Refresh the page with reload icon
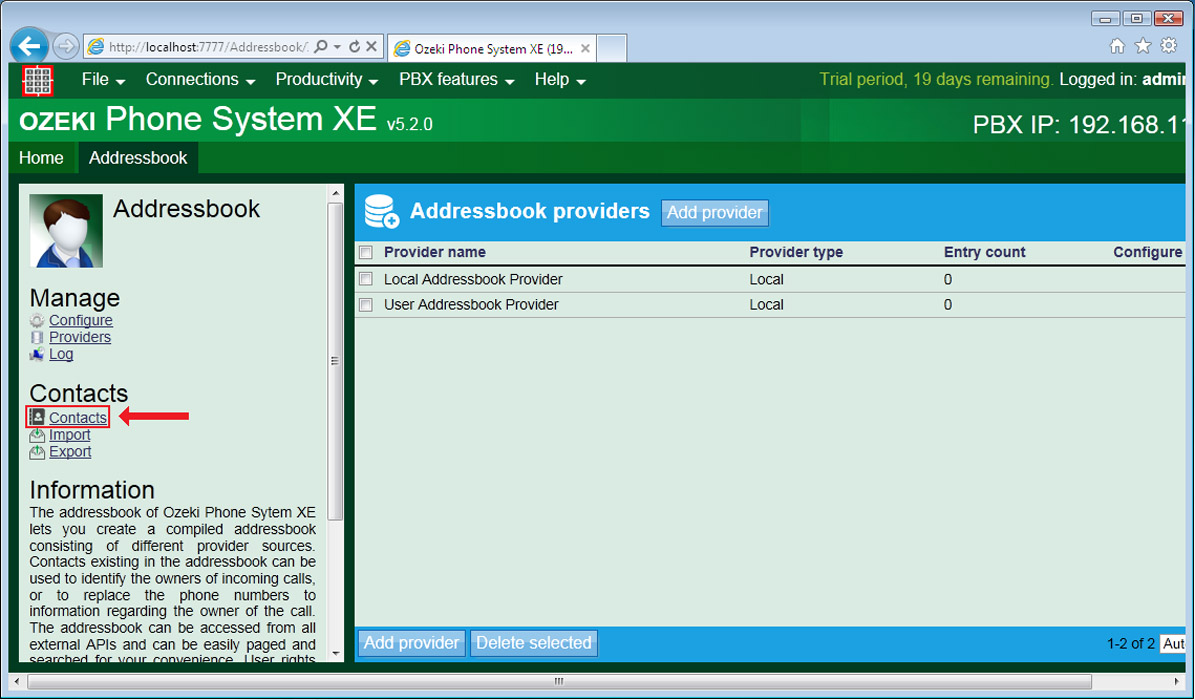 [x=354, y=47]
